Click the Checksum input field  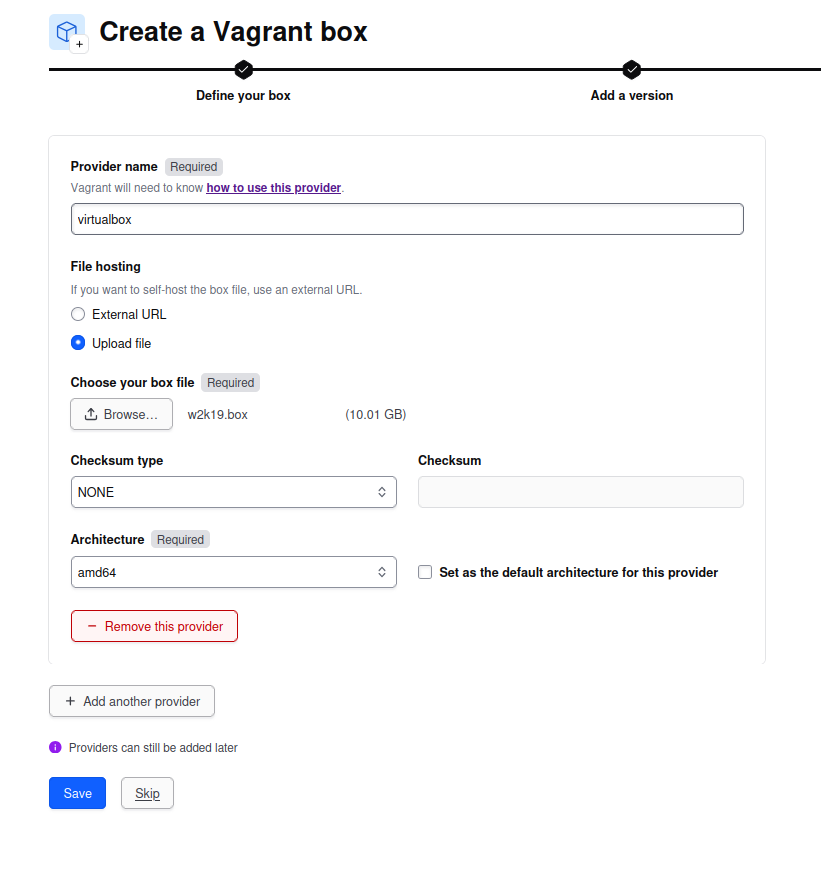[x=580, y=492]
